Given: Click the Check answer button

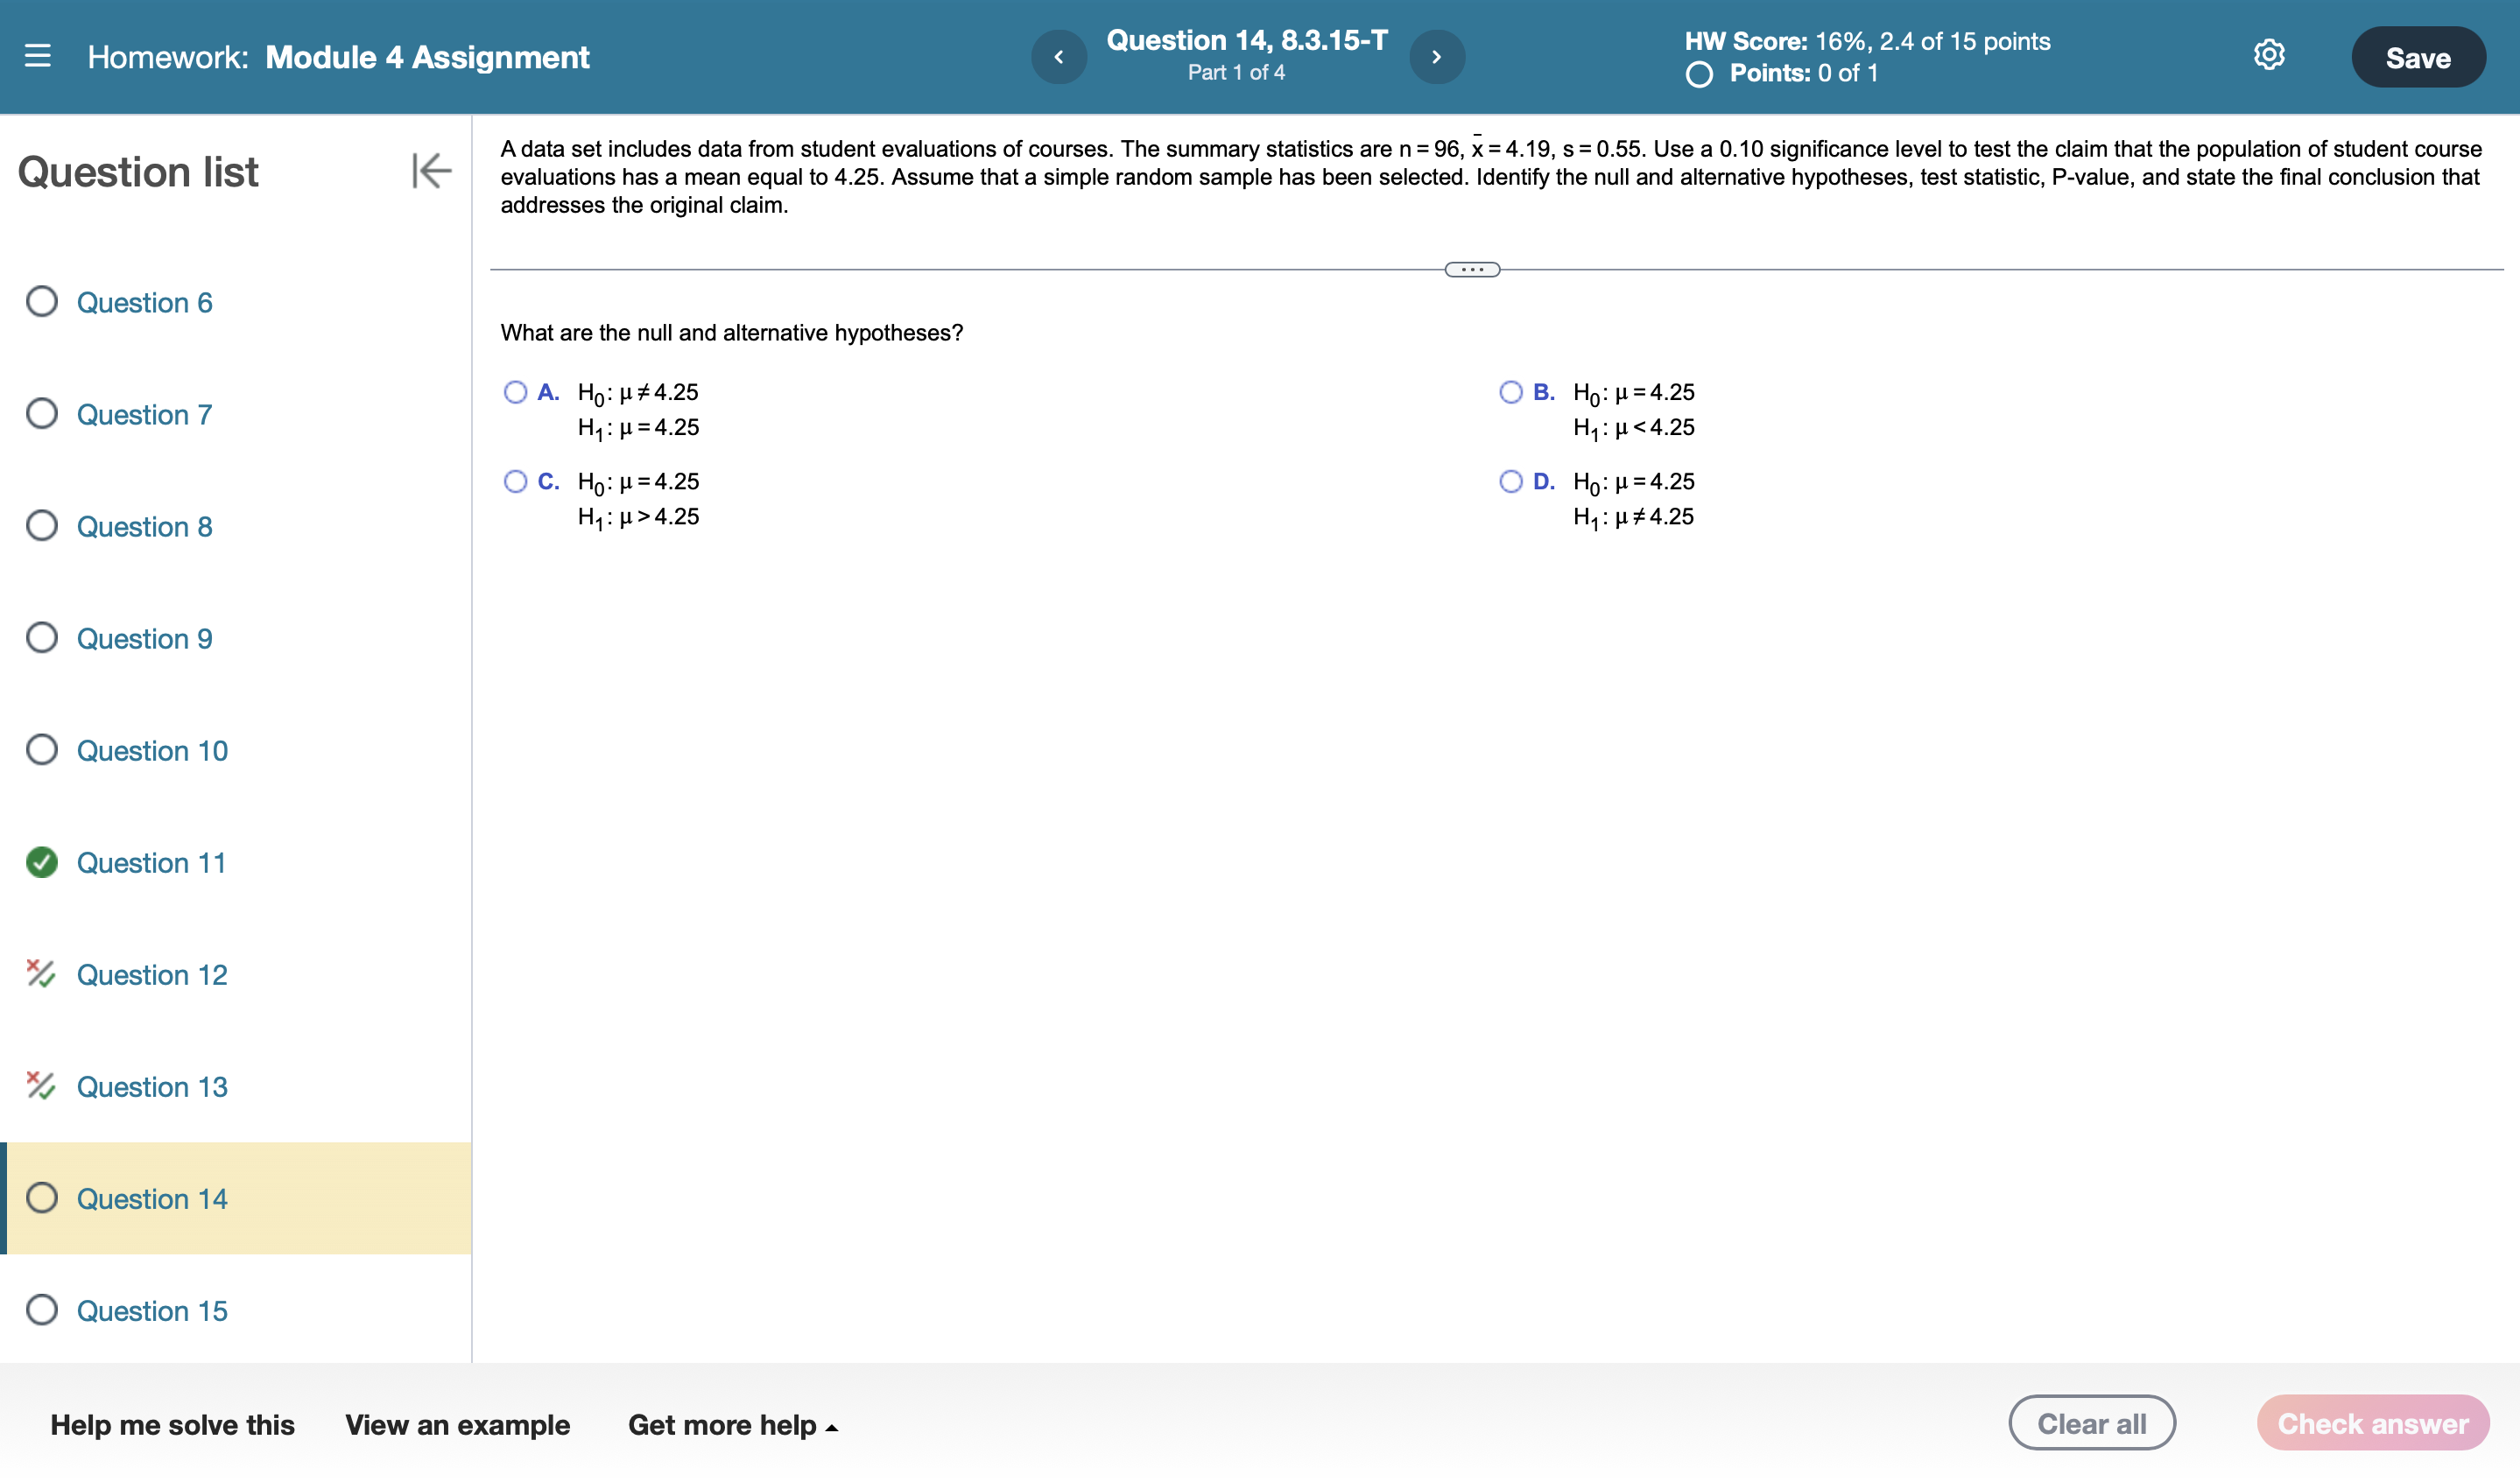Looking at the screenshot, I should (2372, 1422).
